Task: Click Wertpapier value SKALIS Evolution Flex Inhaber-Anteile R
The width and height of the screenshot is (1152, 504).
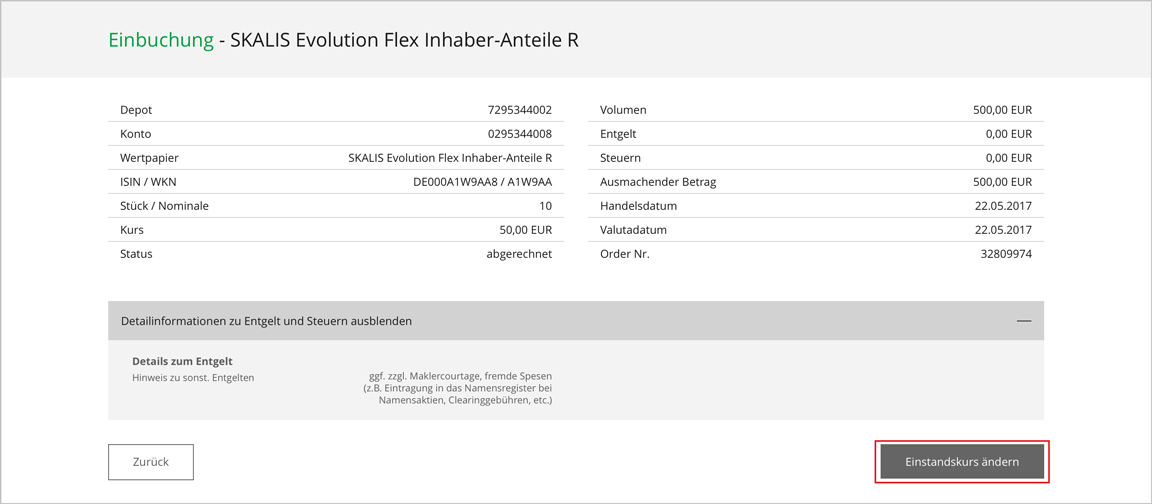Action: point(450,158)
